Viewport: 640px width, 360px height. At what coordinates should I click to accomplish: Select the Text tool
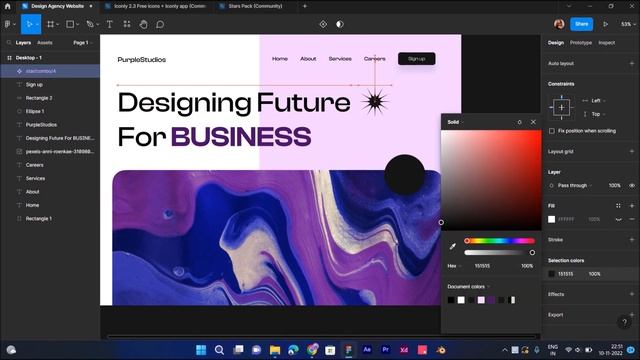click(109, 24)
